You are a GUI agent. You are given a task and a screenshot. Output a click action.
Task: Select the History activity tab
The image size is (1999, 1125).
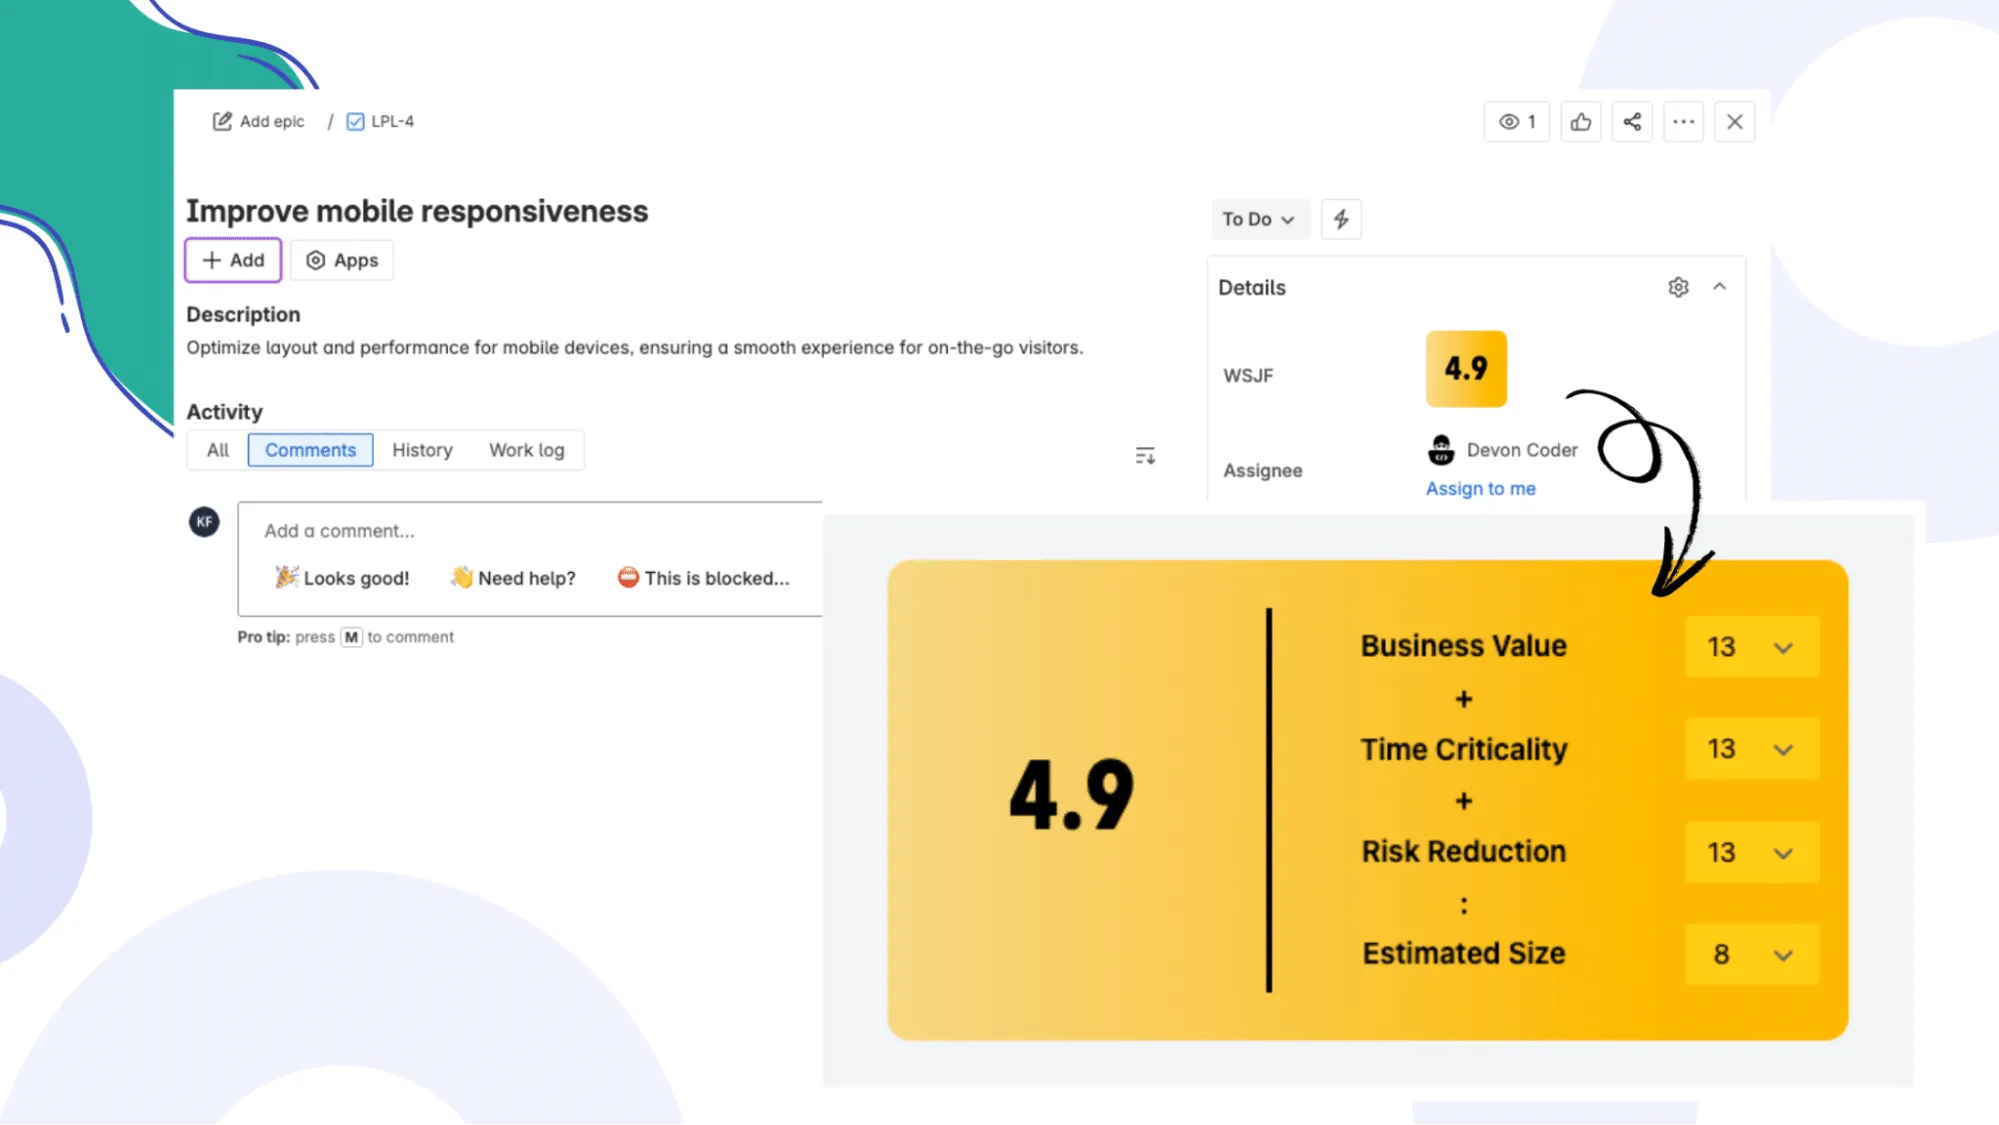422,450
